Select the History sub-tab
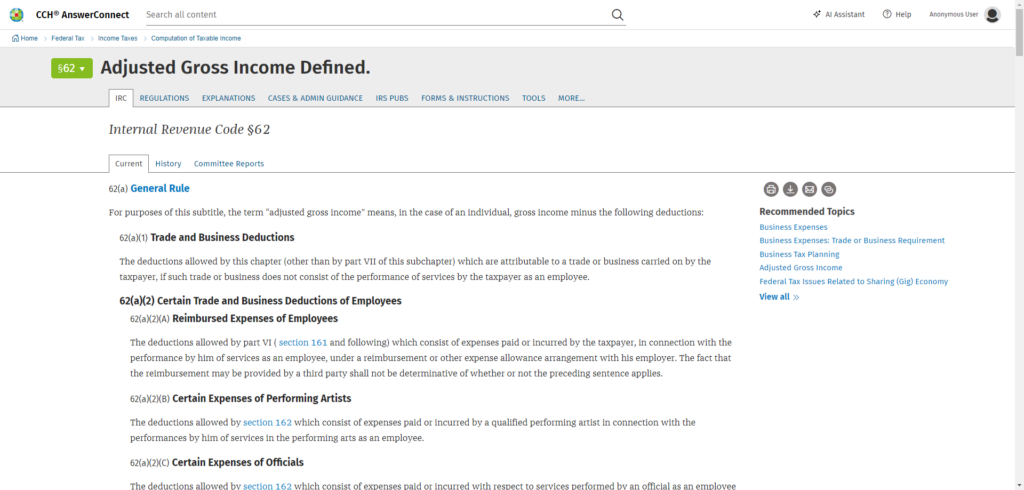The width and height of the screenshot is (1024, 490). pos(168,164)
